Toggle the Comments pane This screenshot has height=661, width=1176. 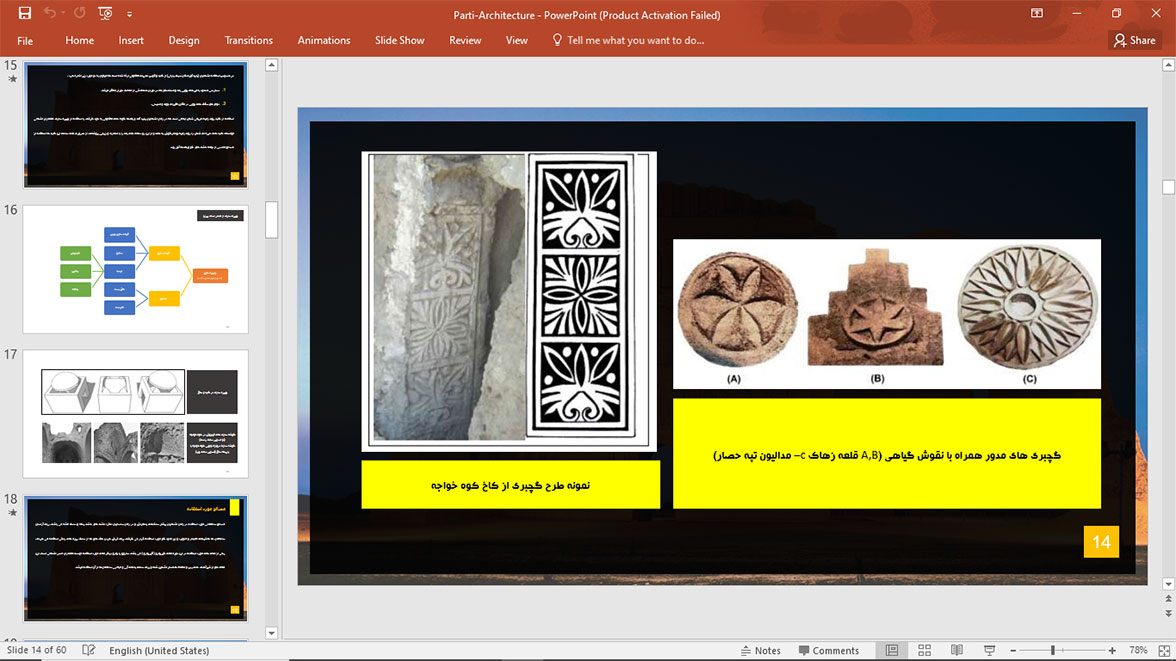(829, 650)
